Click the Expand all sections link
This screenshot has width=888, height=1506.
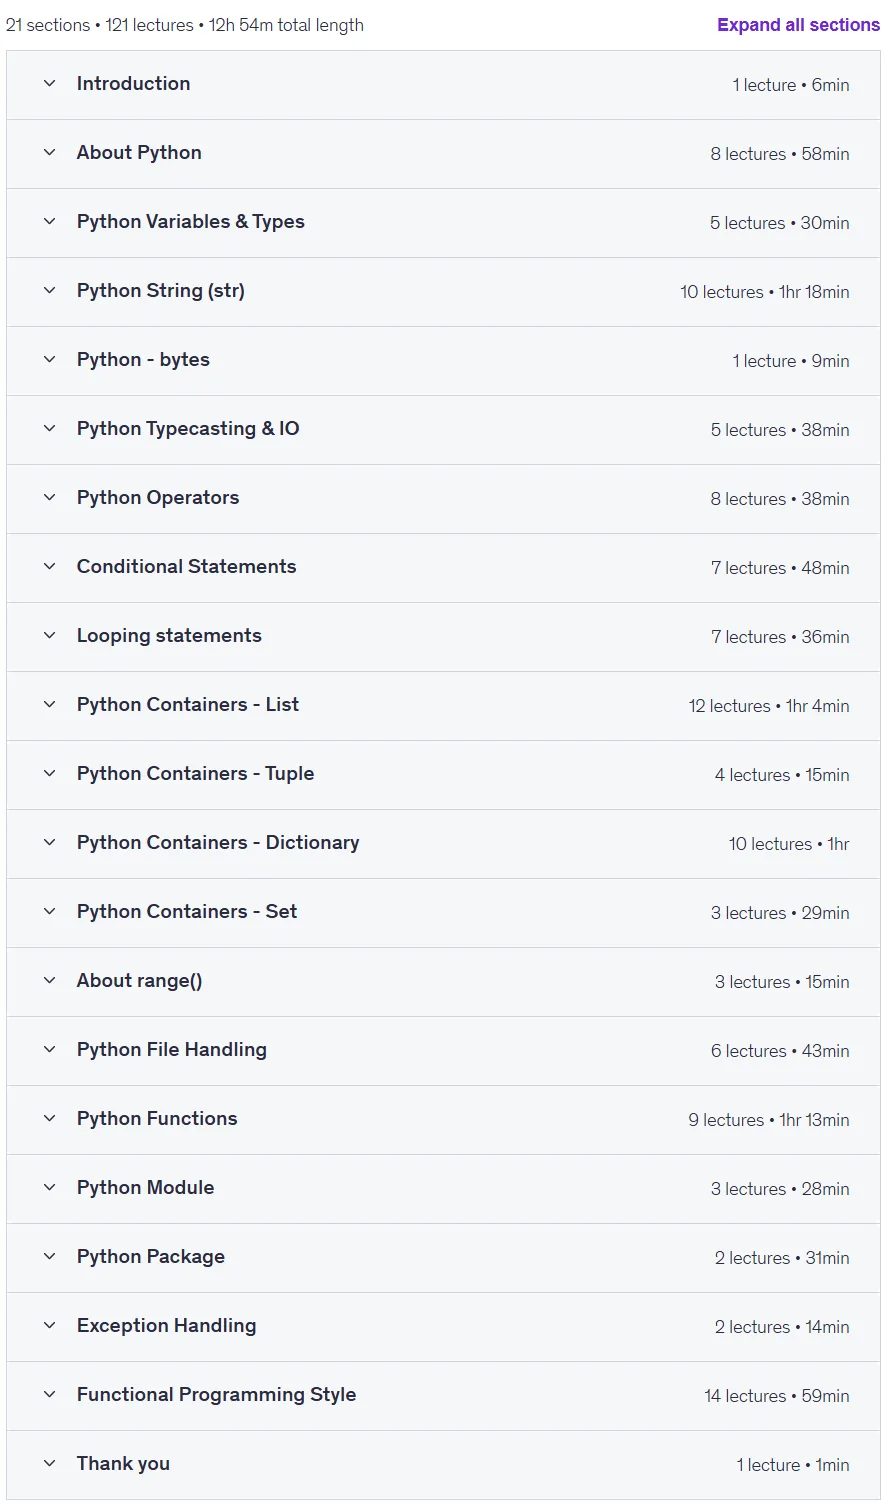coord(798,25)
